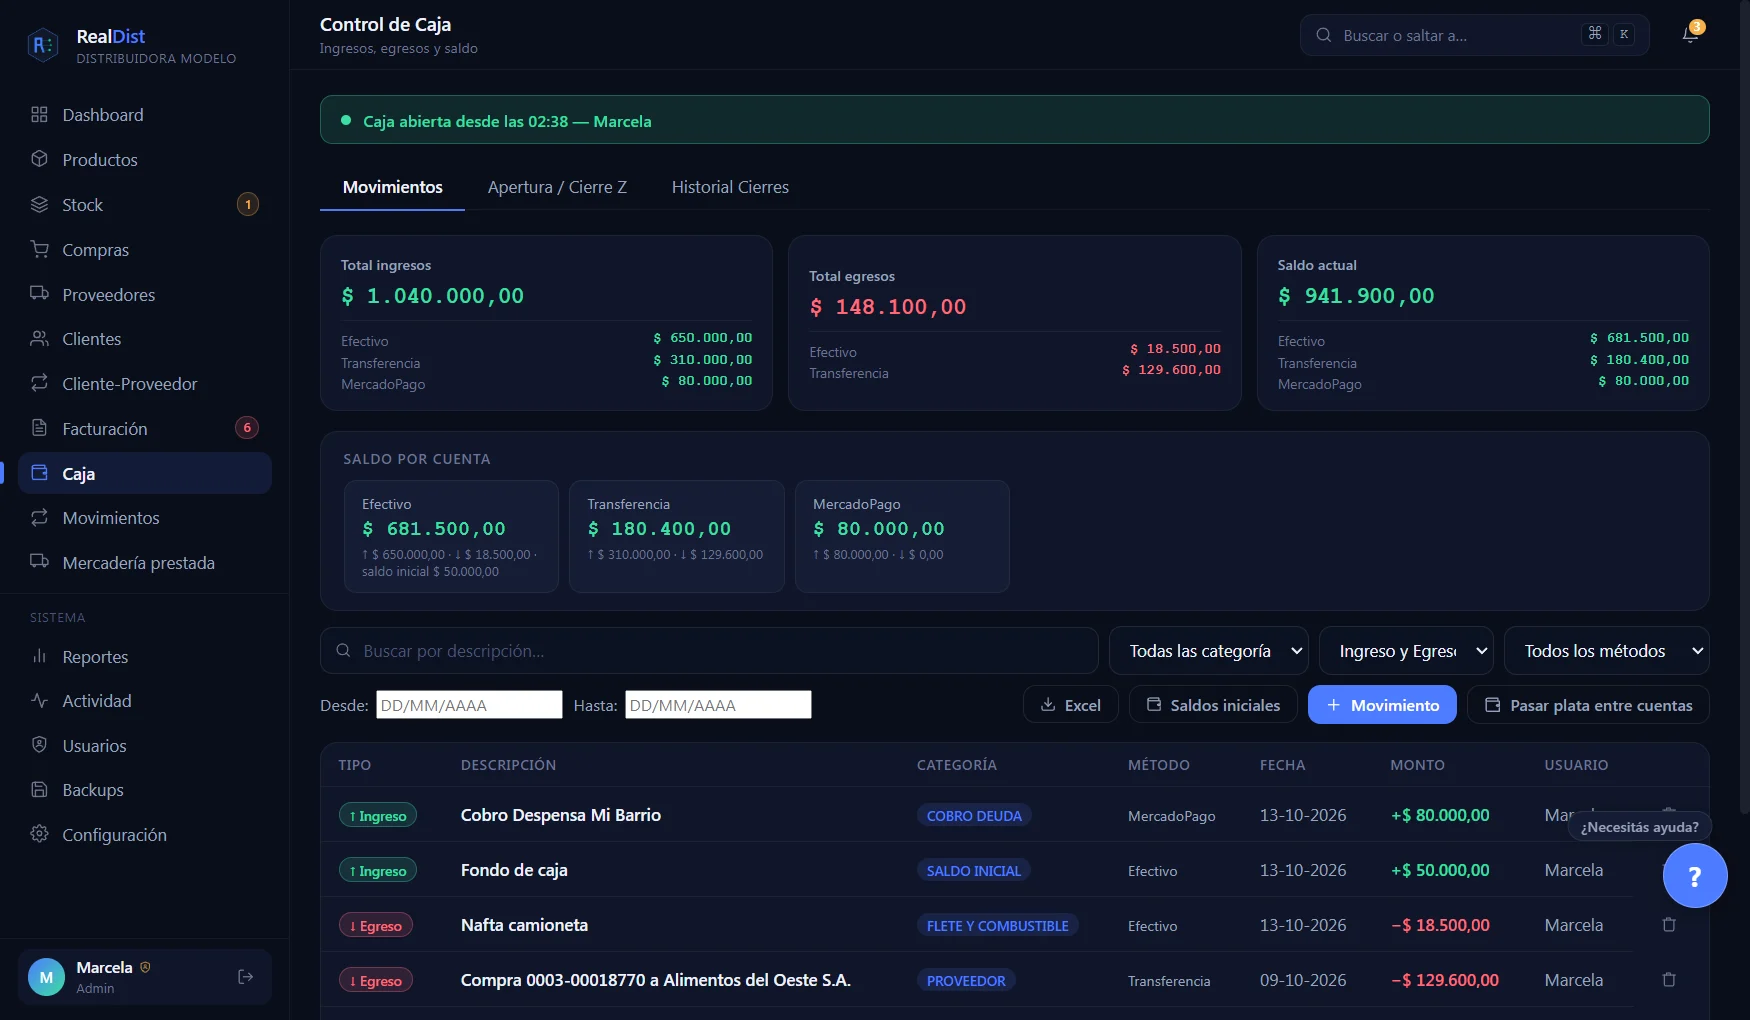Open Proveedores page
This screenshot has height=1020, width=1750.
(x=145, y=295)
